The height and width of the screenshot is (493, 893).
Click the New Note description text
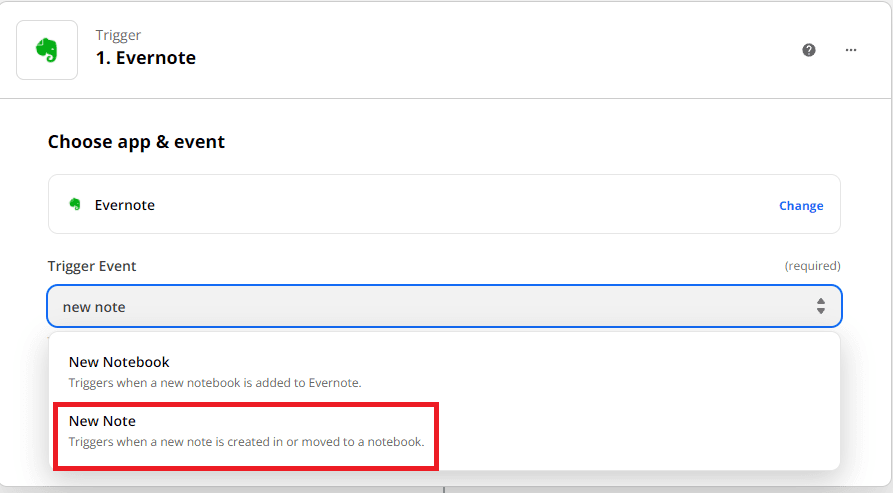point(246,441)
